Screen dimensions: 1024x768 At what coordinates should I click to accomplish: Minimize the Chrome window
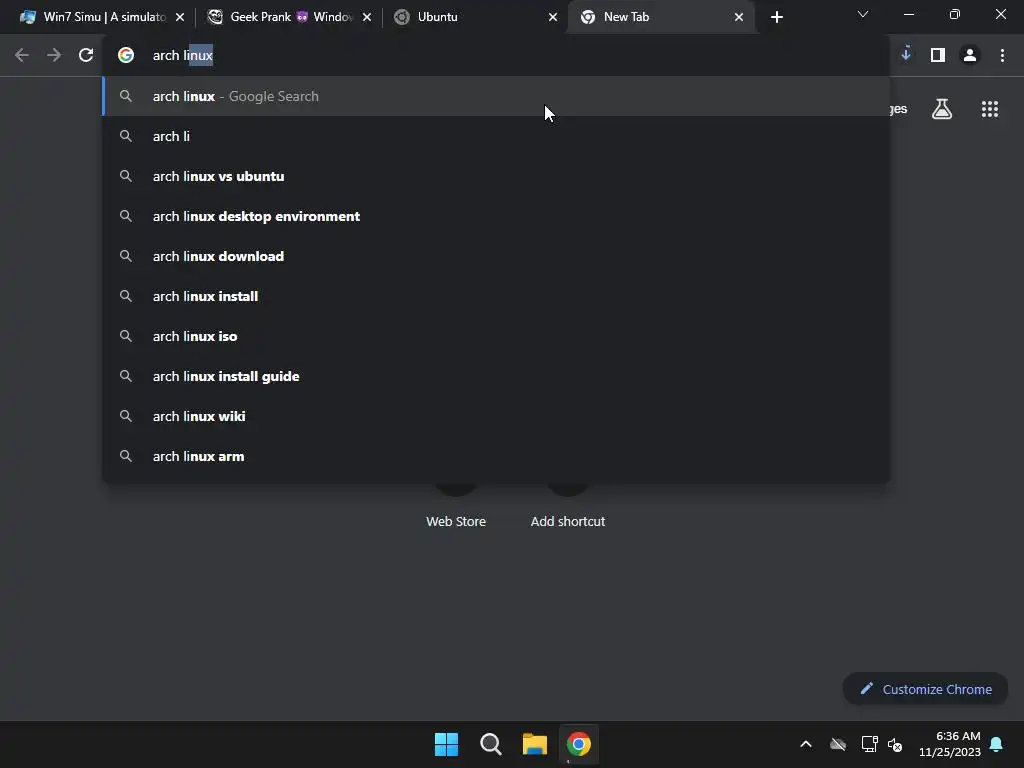(908, 14)
